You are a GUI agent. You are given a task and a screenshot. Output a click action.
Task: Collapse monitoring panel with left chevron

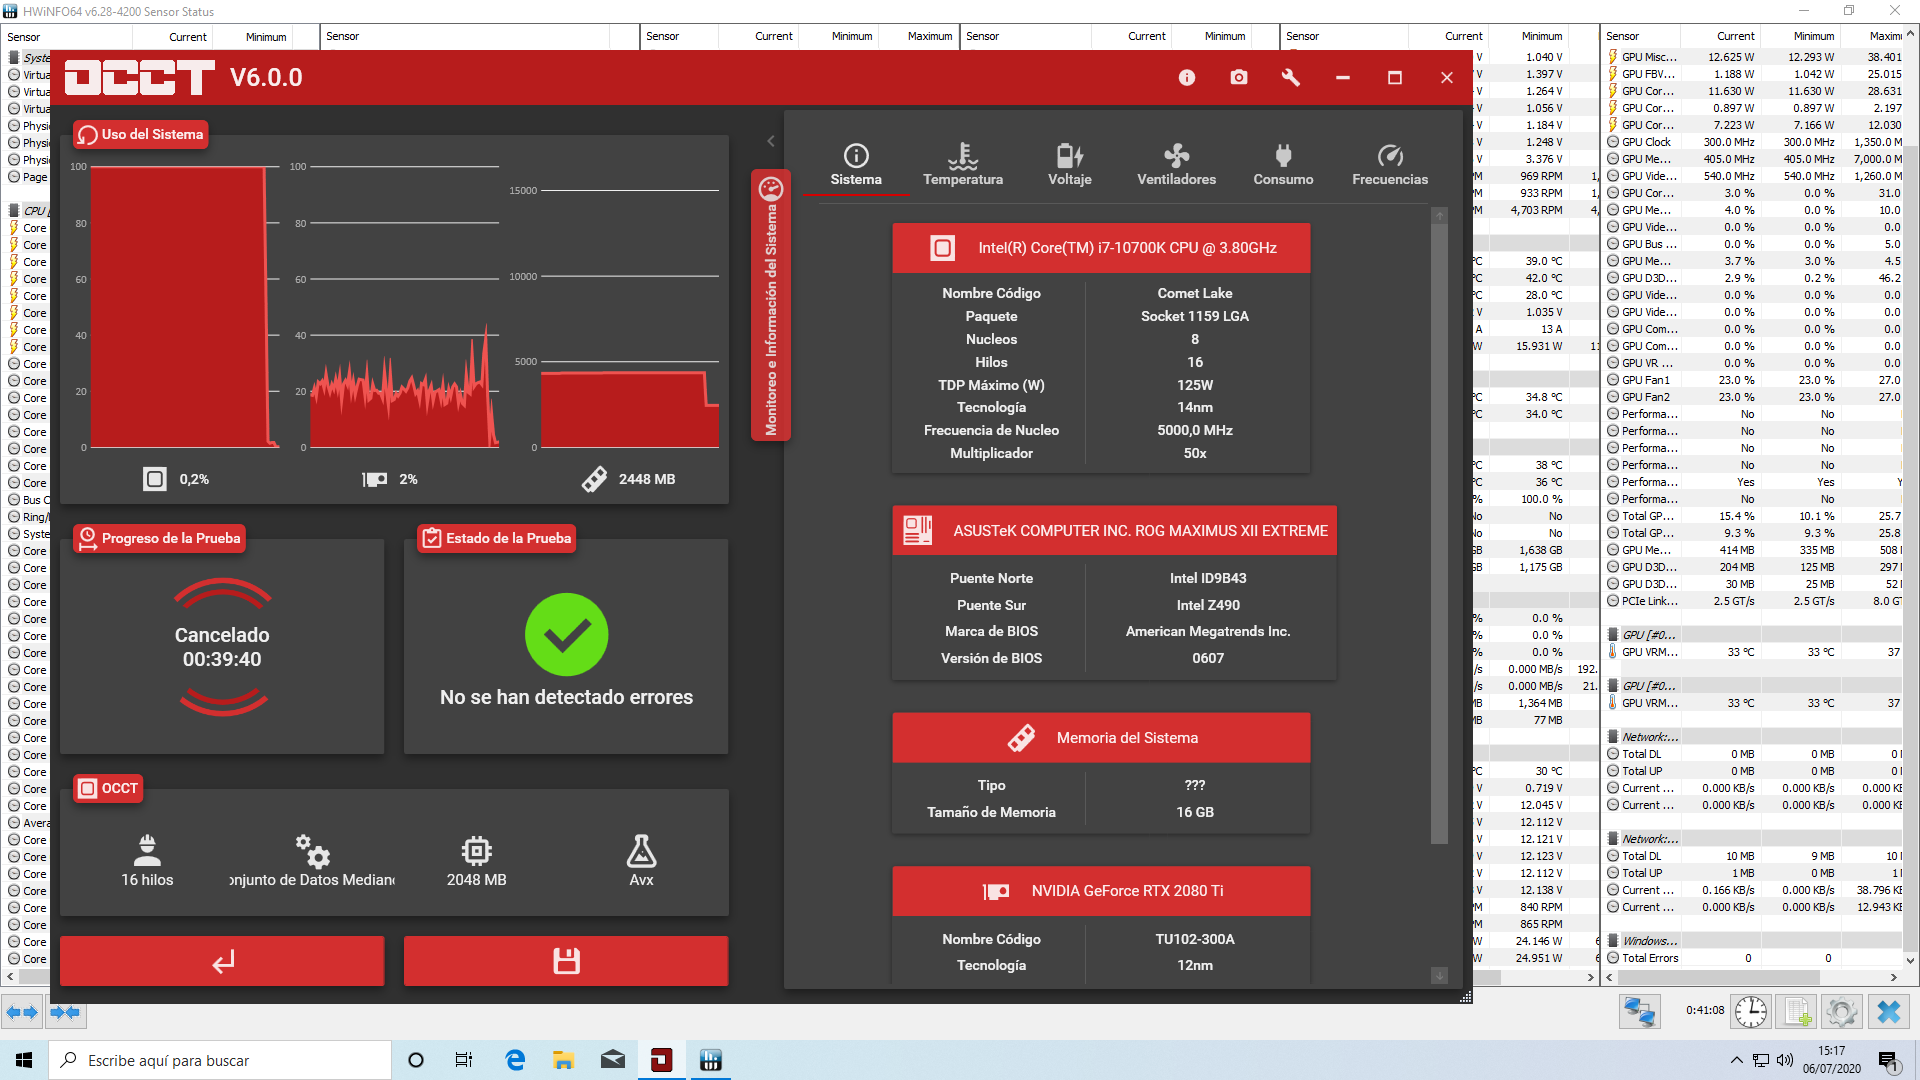pyautogui.click(x=771, y=141)
